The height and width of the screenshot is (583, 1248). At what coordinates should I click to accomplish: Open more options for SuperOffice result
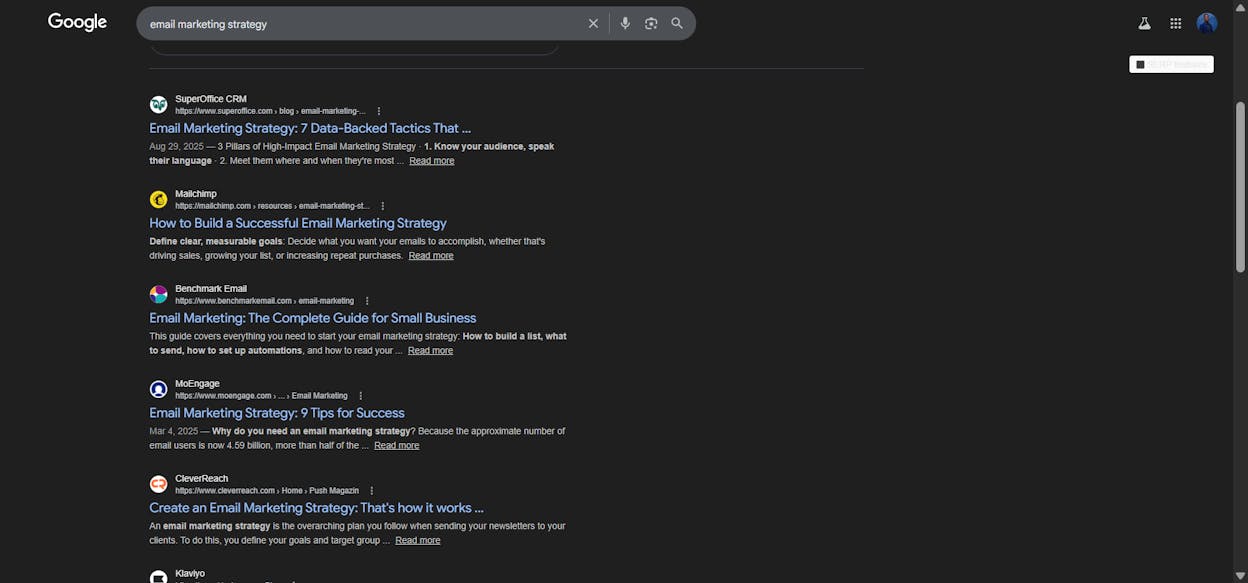click(x=378, y=111)
